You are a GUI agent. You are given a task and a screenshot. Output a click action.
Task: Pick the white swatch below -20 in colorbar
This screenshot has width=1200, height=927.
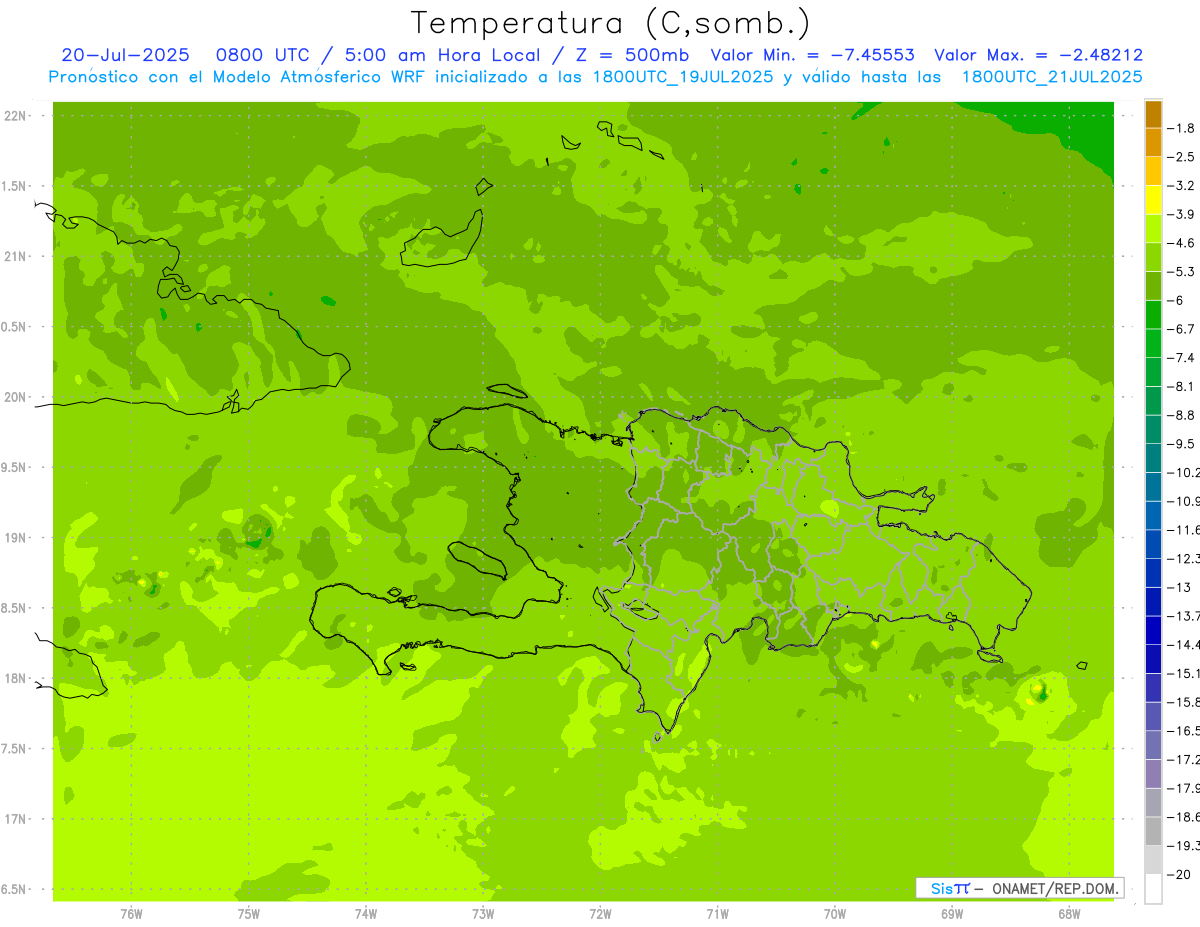coord(1153,889)
